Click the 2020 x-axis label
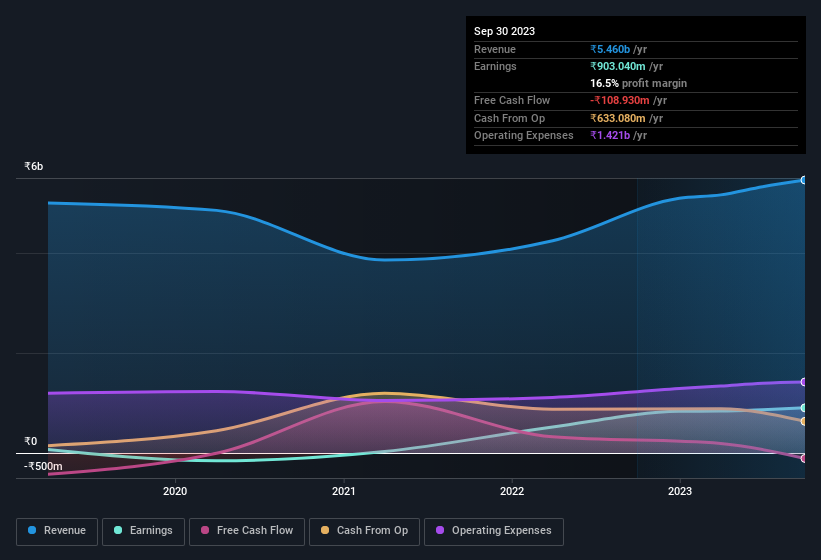The image size is (821, 560). tap(175, 491)
